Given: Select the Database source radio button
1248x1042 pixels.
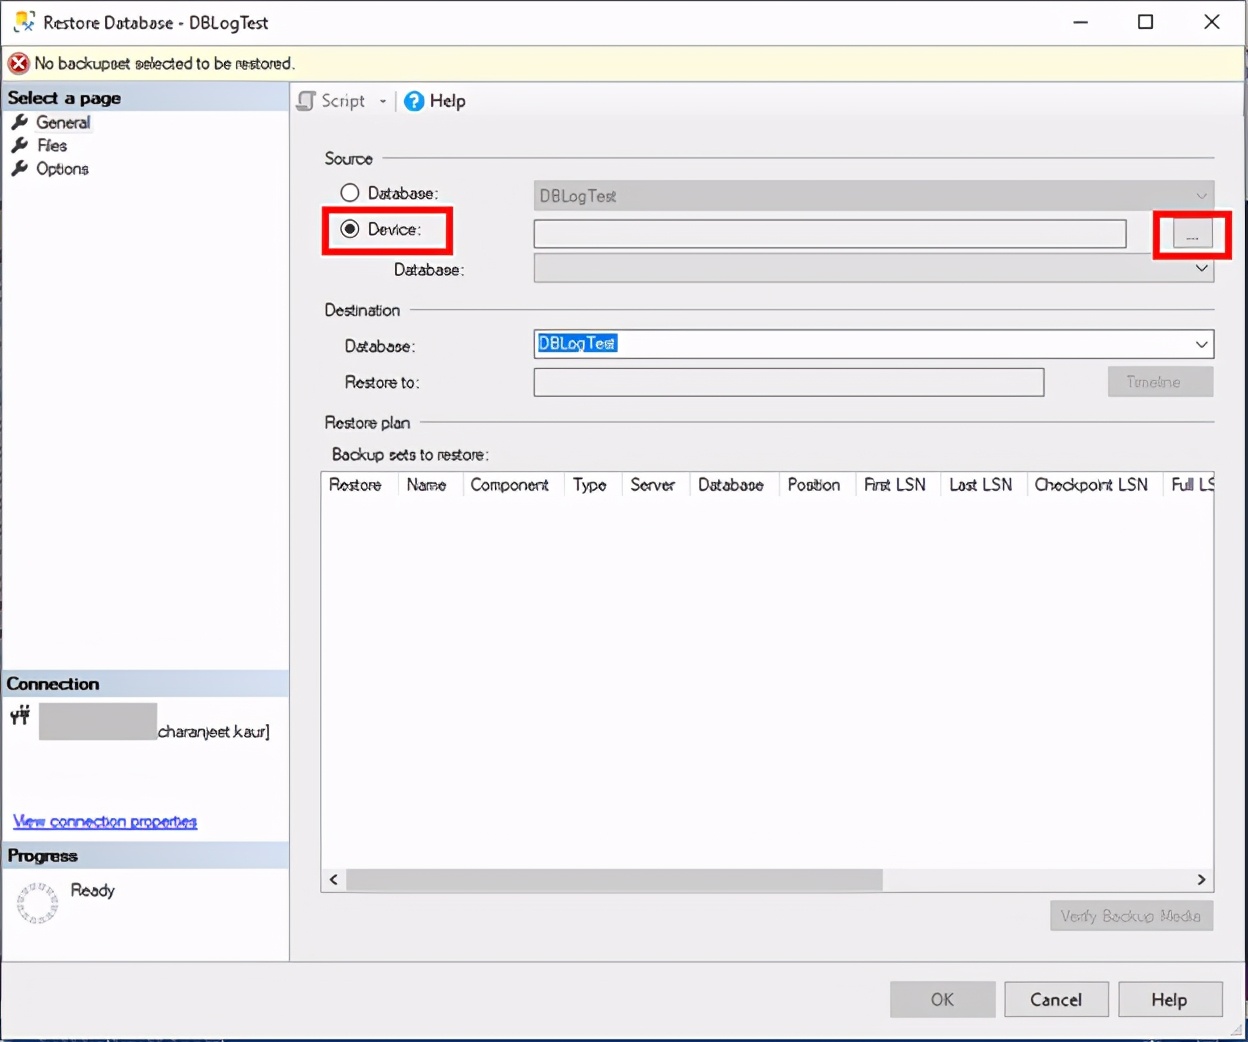Looking at the screenshot, I should (349, 193).
